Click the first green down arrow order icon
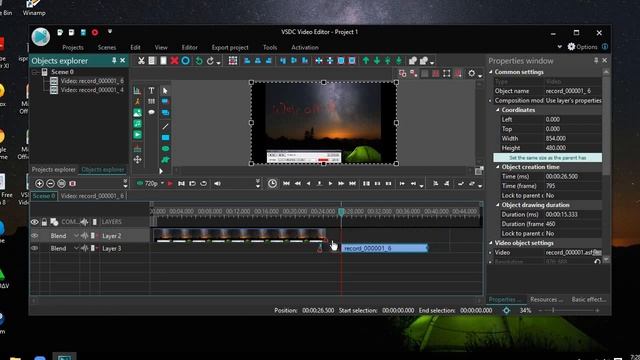The width and height of the screenshot is (640, 360). [377, 61]
